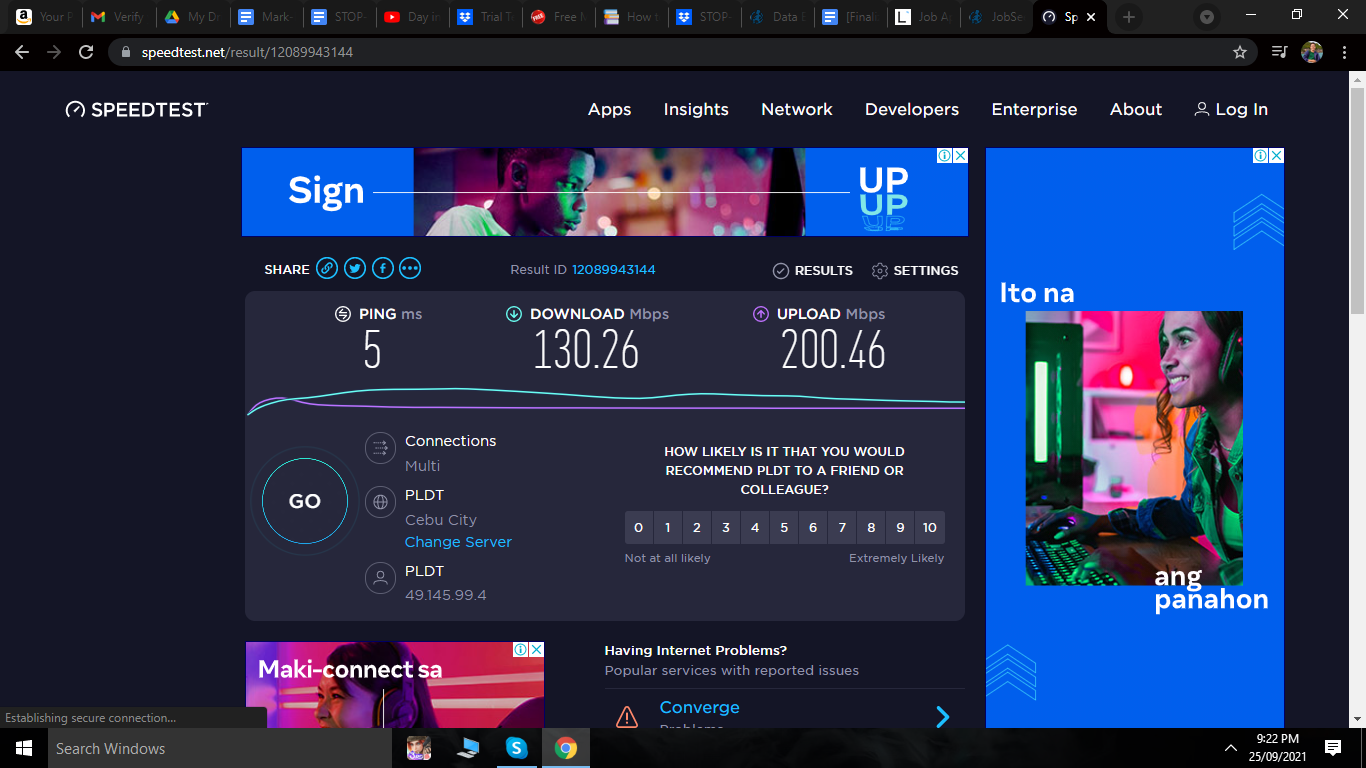Click the Log In link
Screen dimensions: 1366x768
pos(1231,110)
